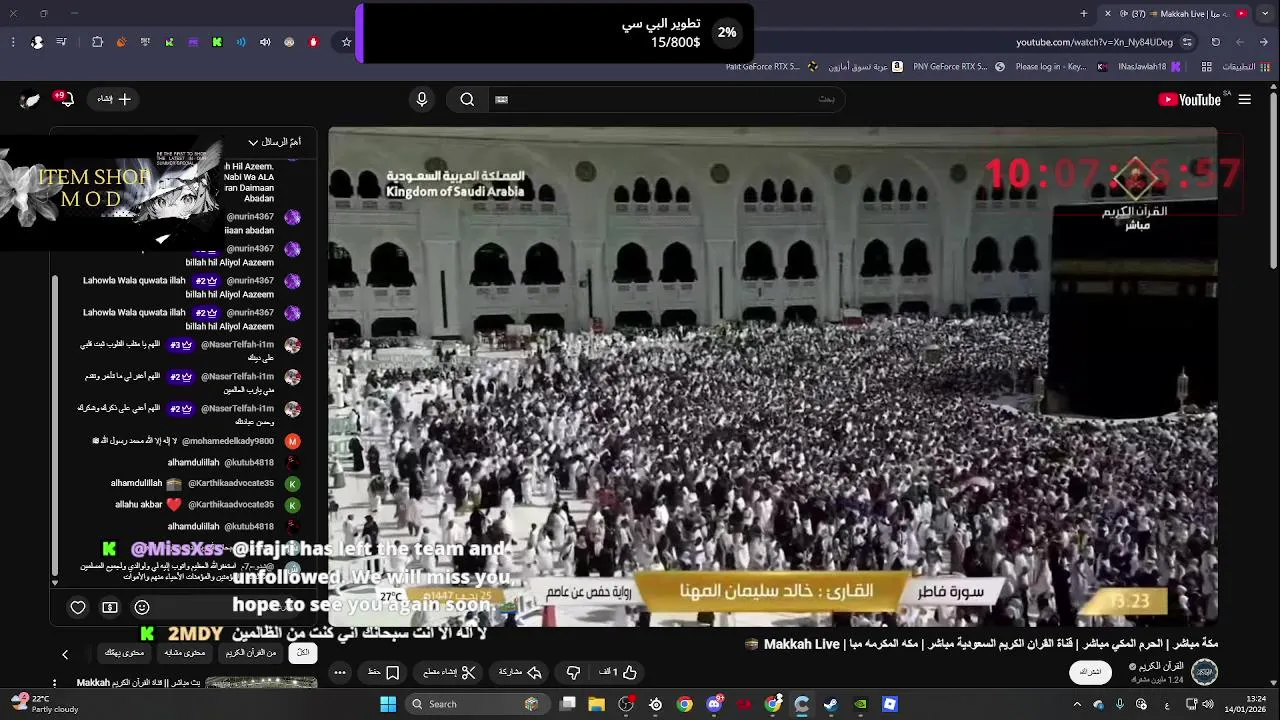Start voice search with the microphone
The image size is (1280, 720).
click(x=422, y=99)
